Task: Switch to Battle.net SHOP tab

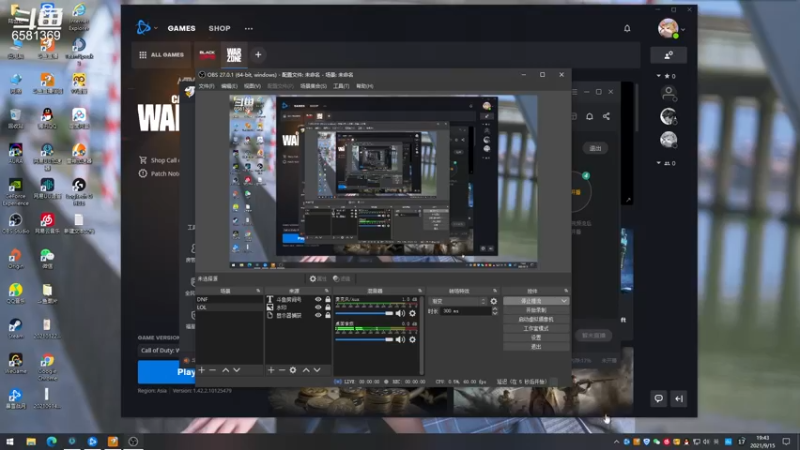Action: pyautogui.click(x=219, y=29)
